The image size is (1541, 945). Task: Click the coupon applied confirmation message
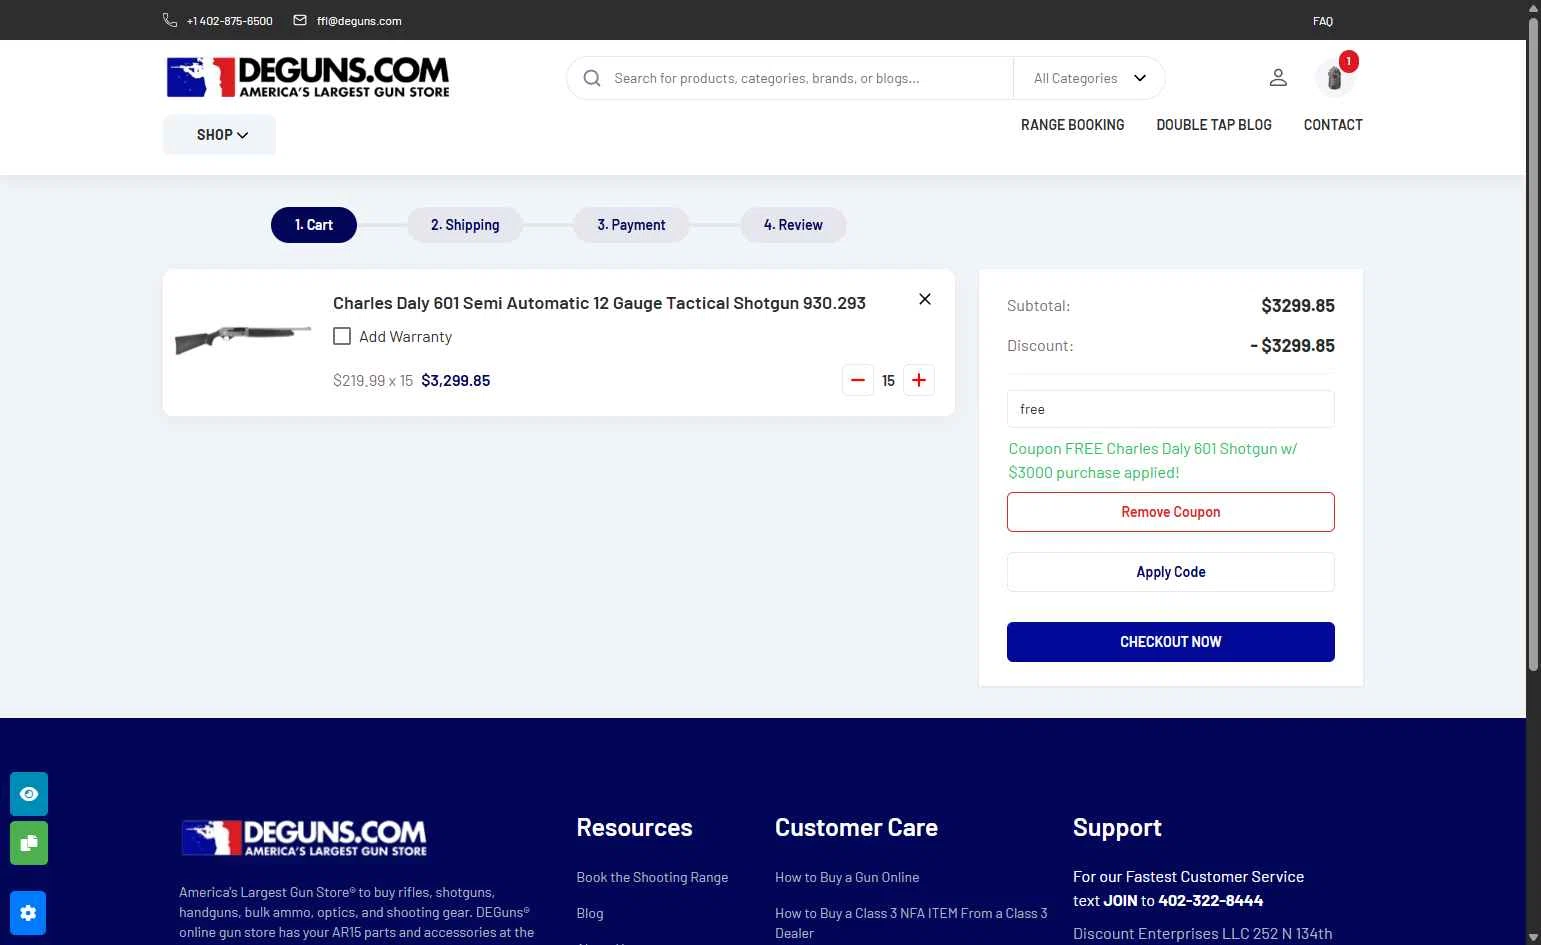1153,460
